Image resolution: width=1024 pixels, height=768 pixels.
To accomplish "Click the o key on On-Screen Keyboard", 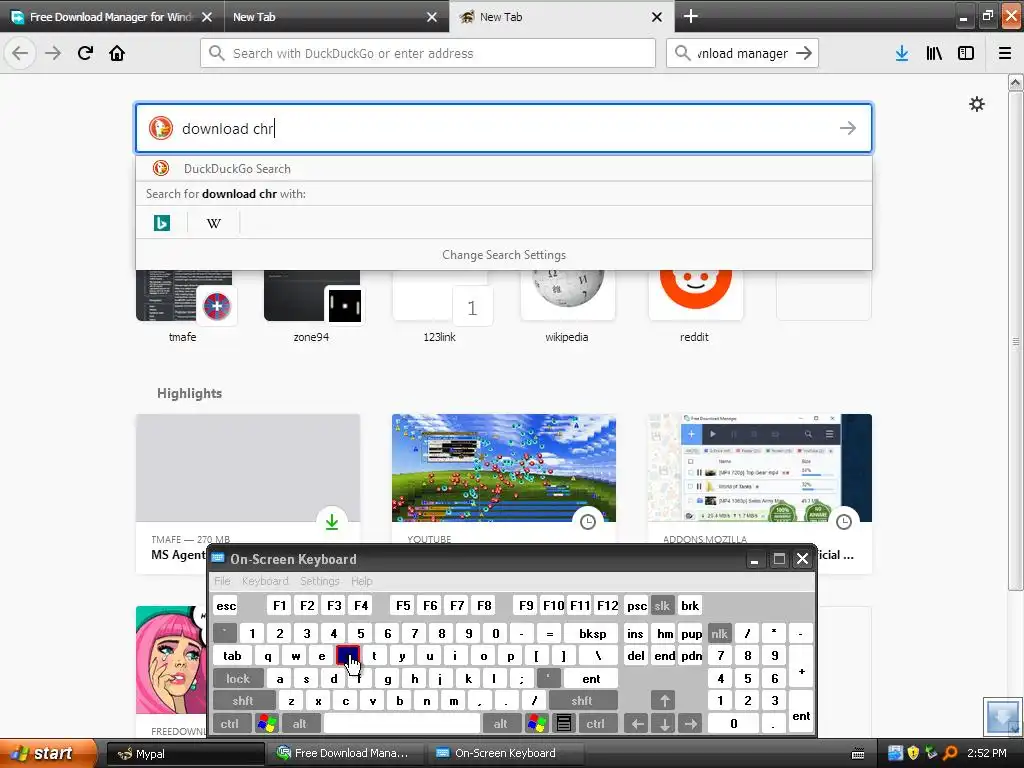I will [x=483, y=656].
